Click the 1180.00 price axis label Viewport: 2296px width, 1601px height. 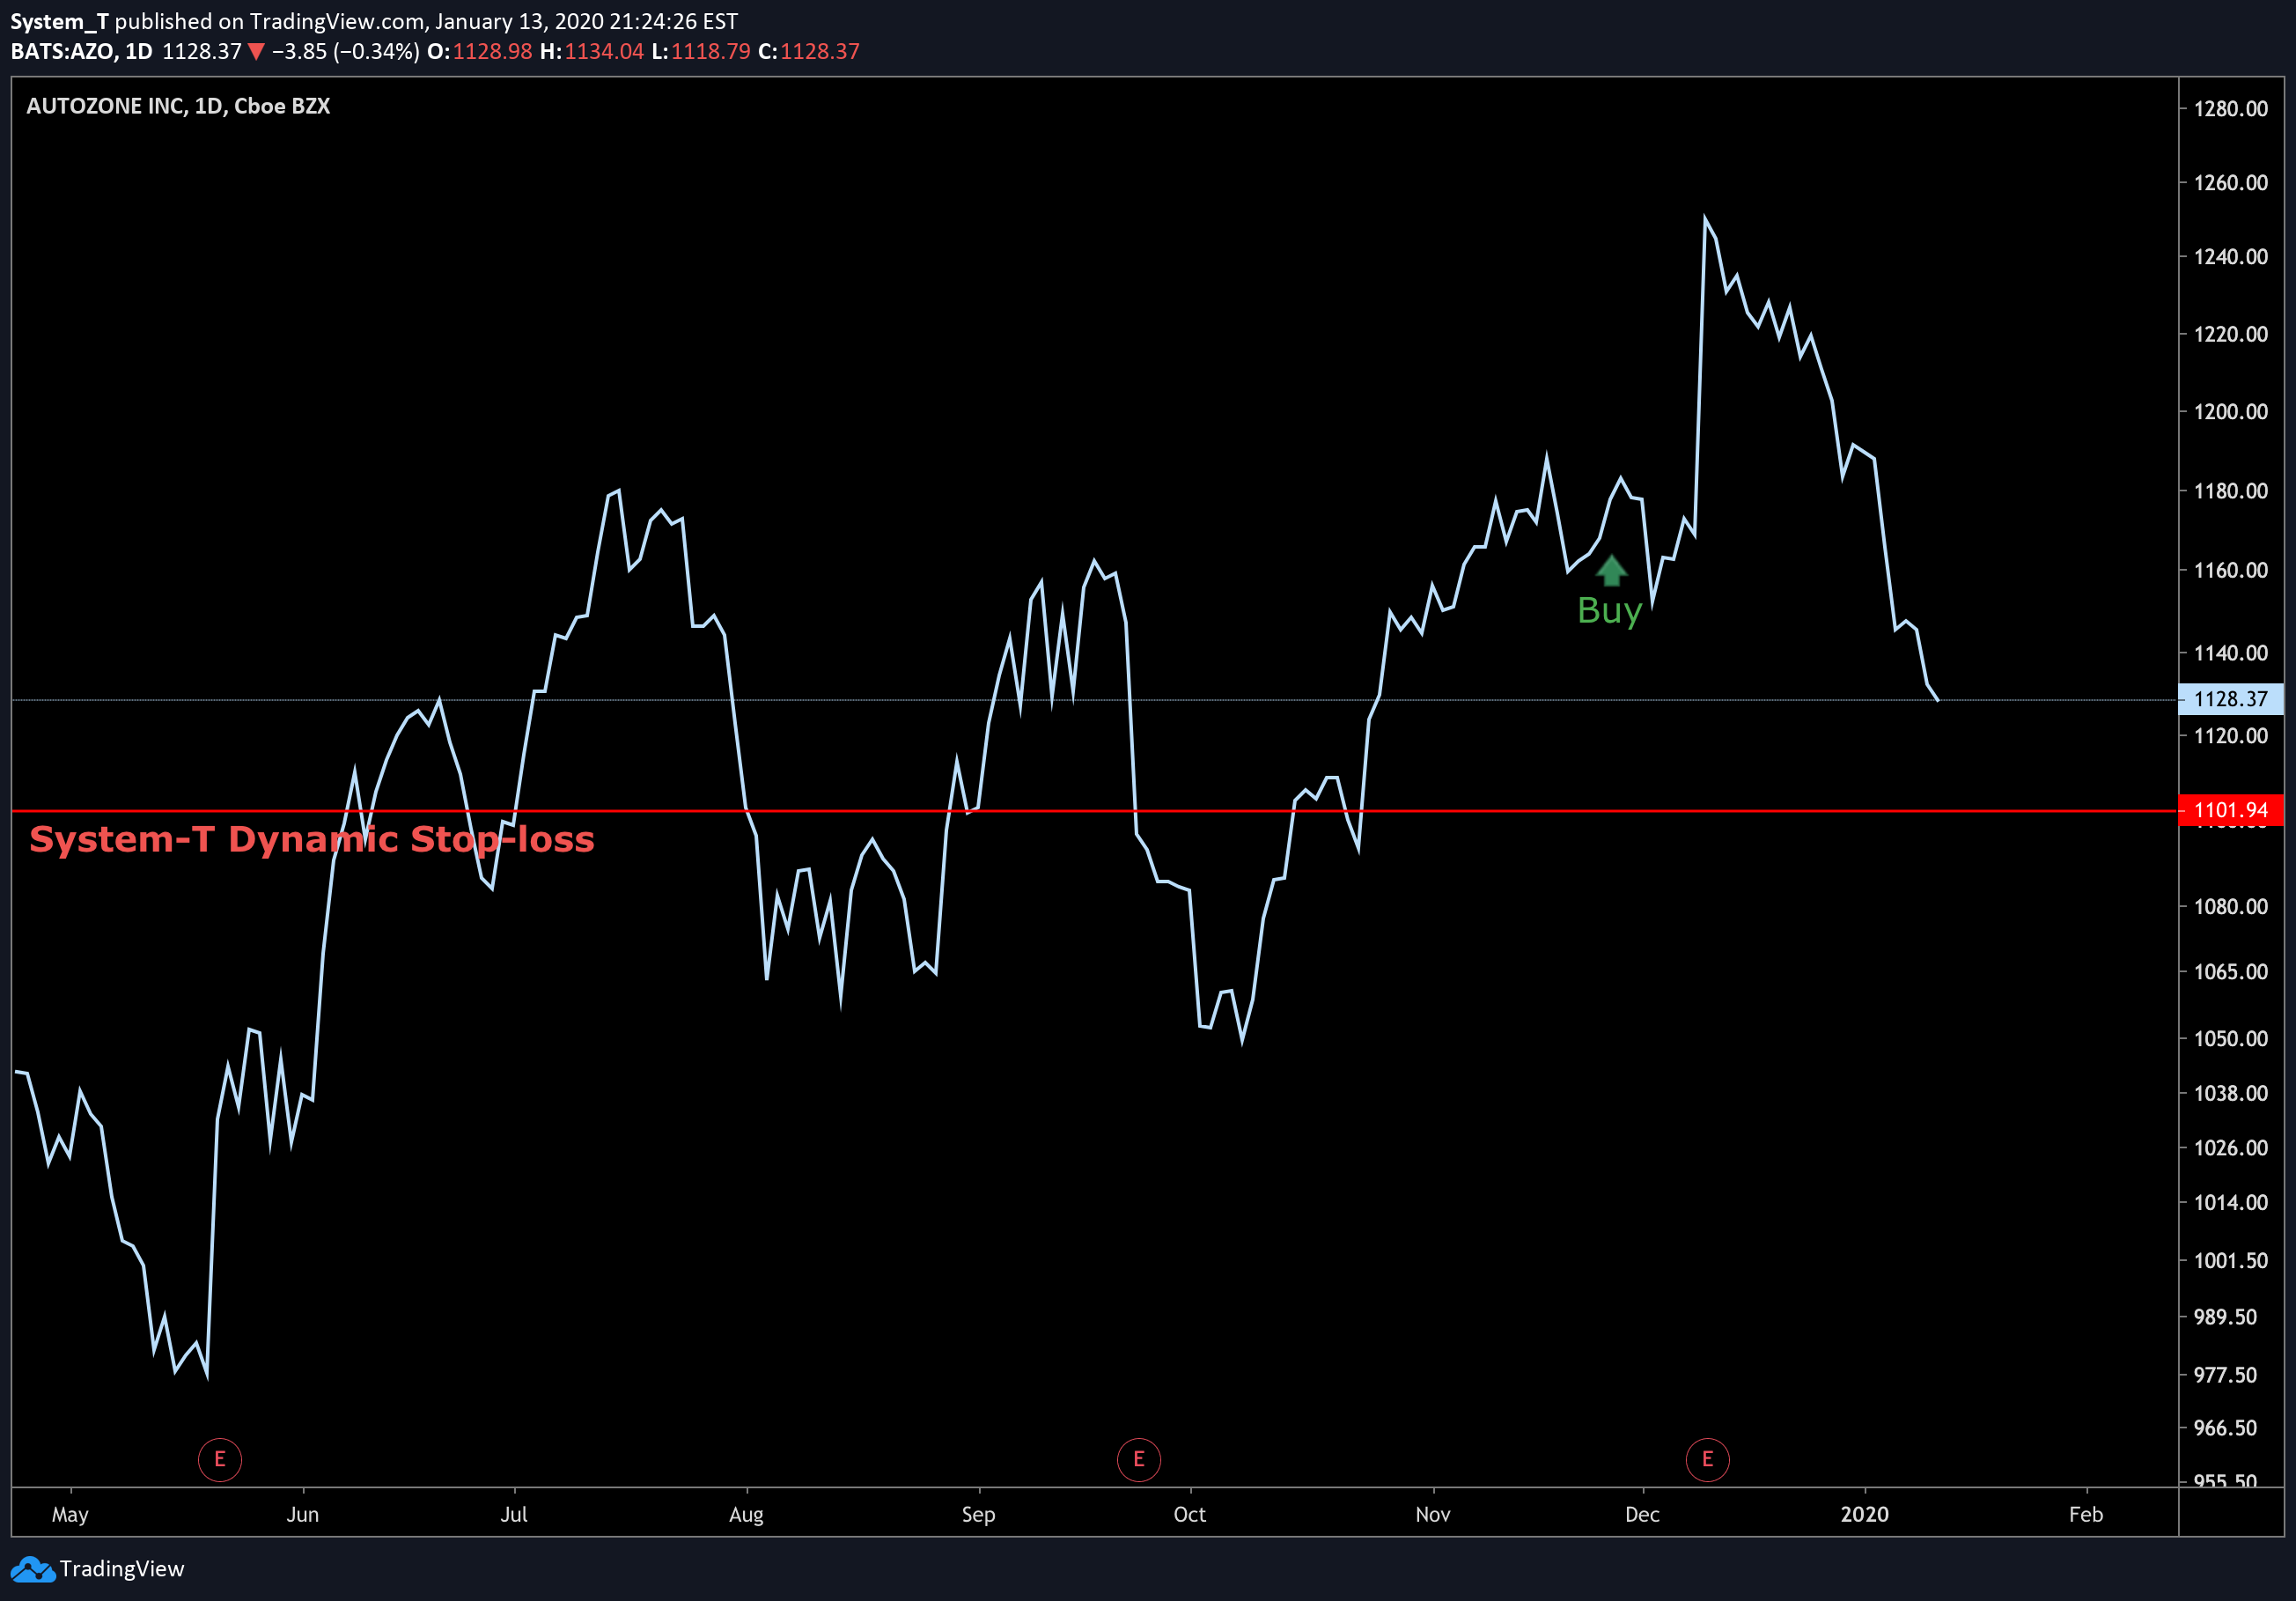coord(2231,491)
